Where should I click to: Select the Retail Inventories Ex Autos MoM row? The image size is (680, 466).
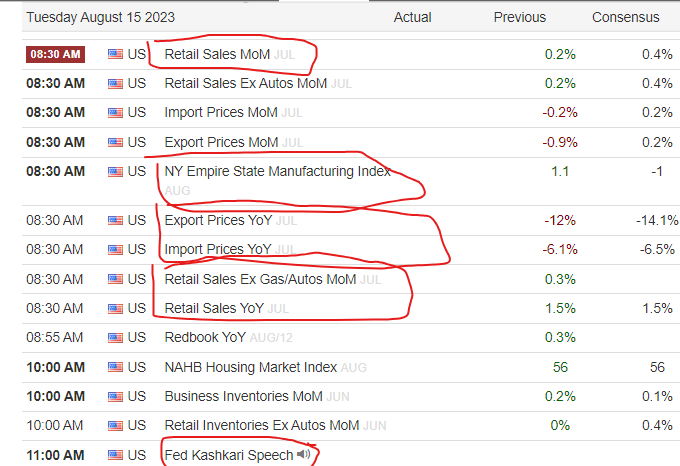tap(351, 426)
